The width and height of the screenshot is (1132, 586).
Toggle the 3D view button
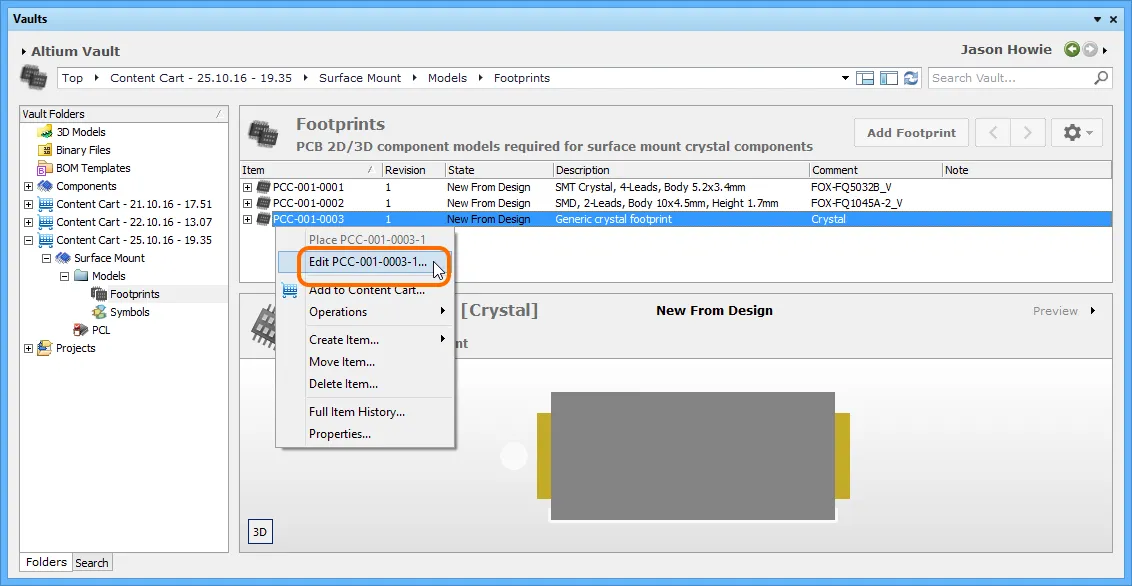pos(260,533)
